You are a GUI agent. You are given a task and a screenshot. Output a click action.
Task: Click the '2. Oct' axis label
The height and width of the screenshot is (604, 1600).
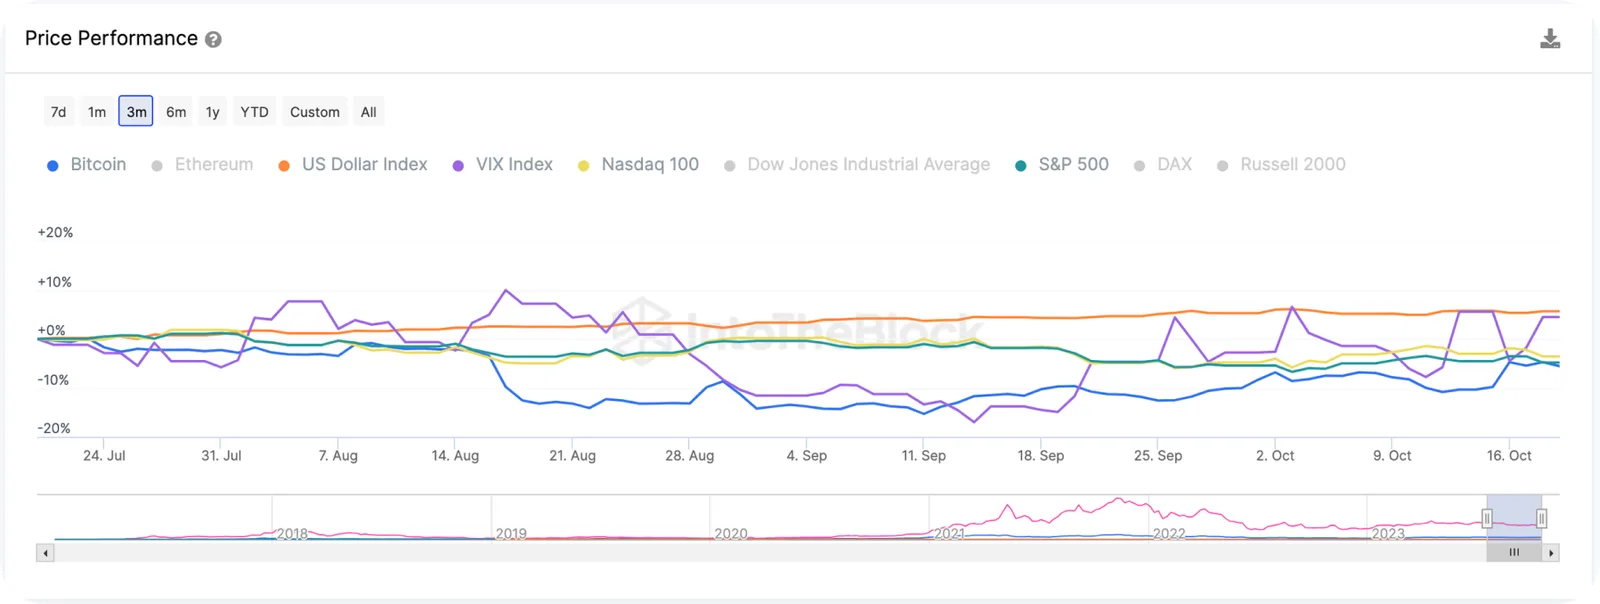click(x=1275, y=456)
